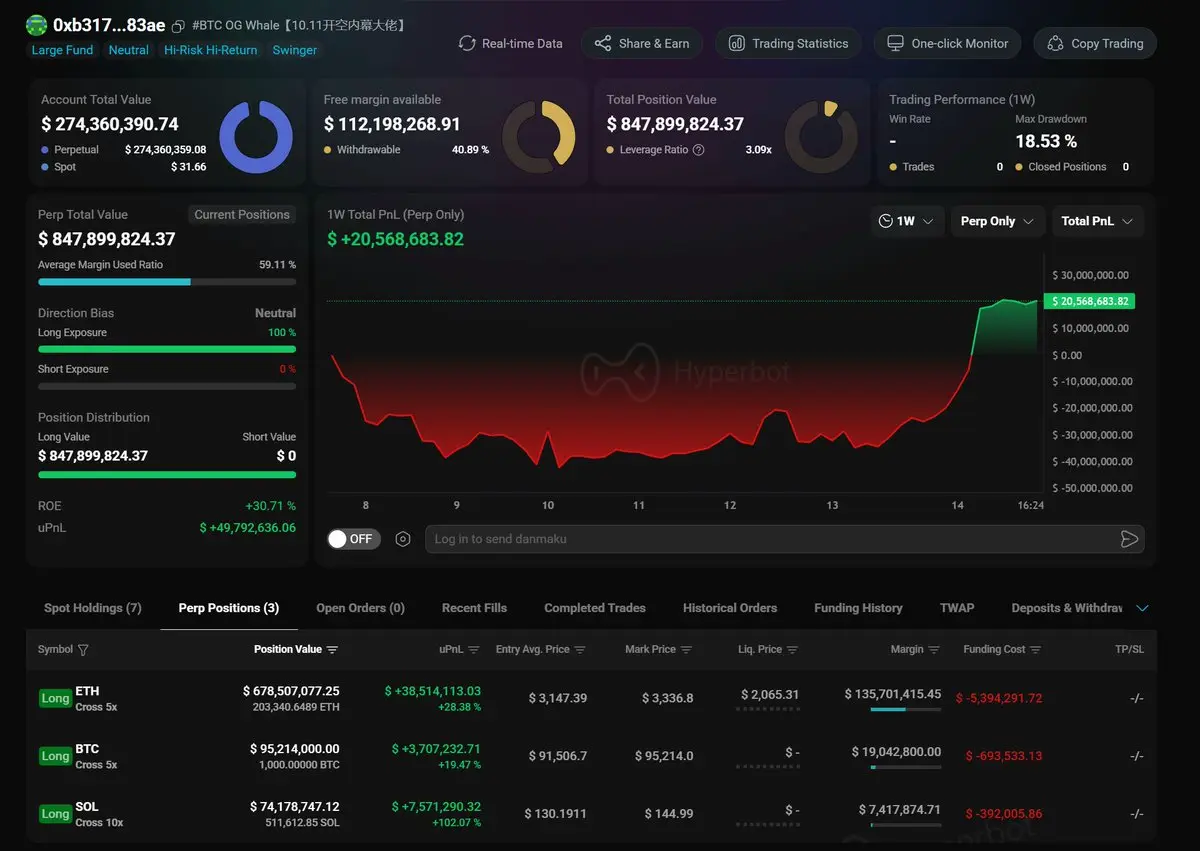Click the BTC entry price $91,506.7

click(x=556, y=756)
